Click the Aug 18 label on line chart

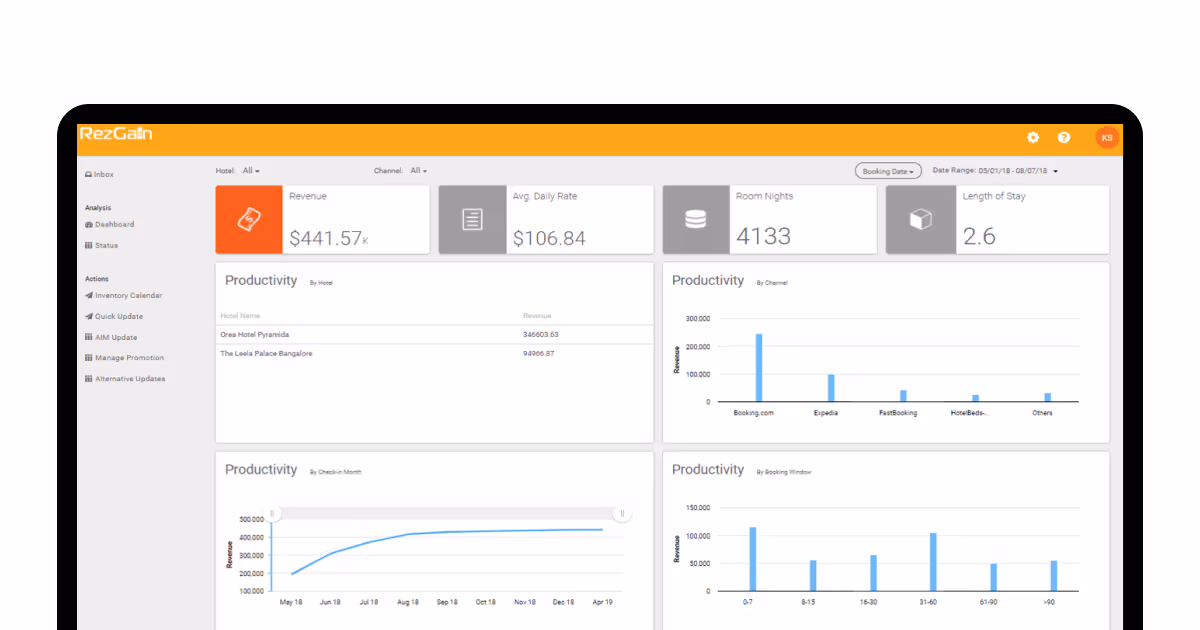(408, 602)
